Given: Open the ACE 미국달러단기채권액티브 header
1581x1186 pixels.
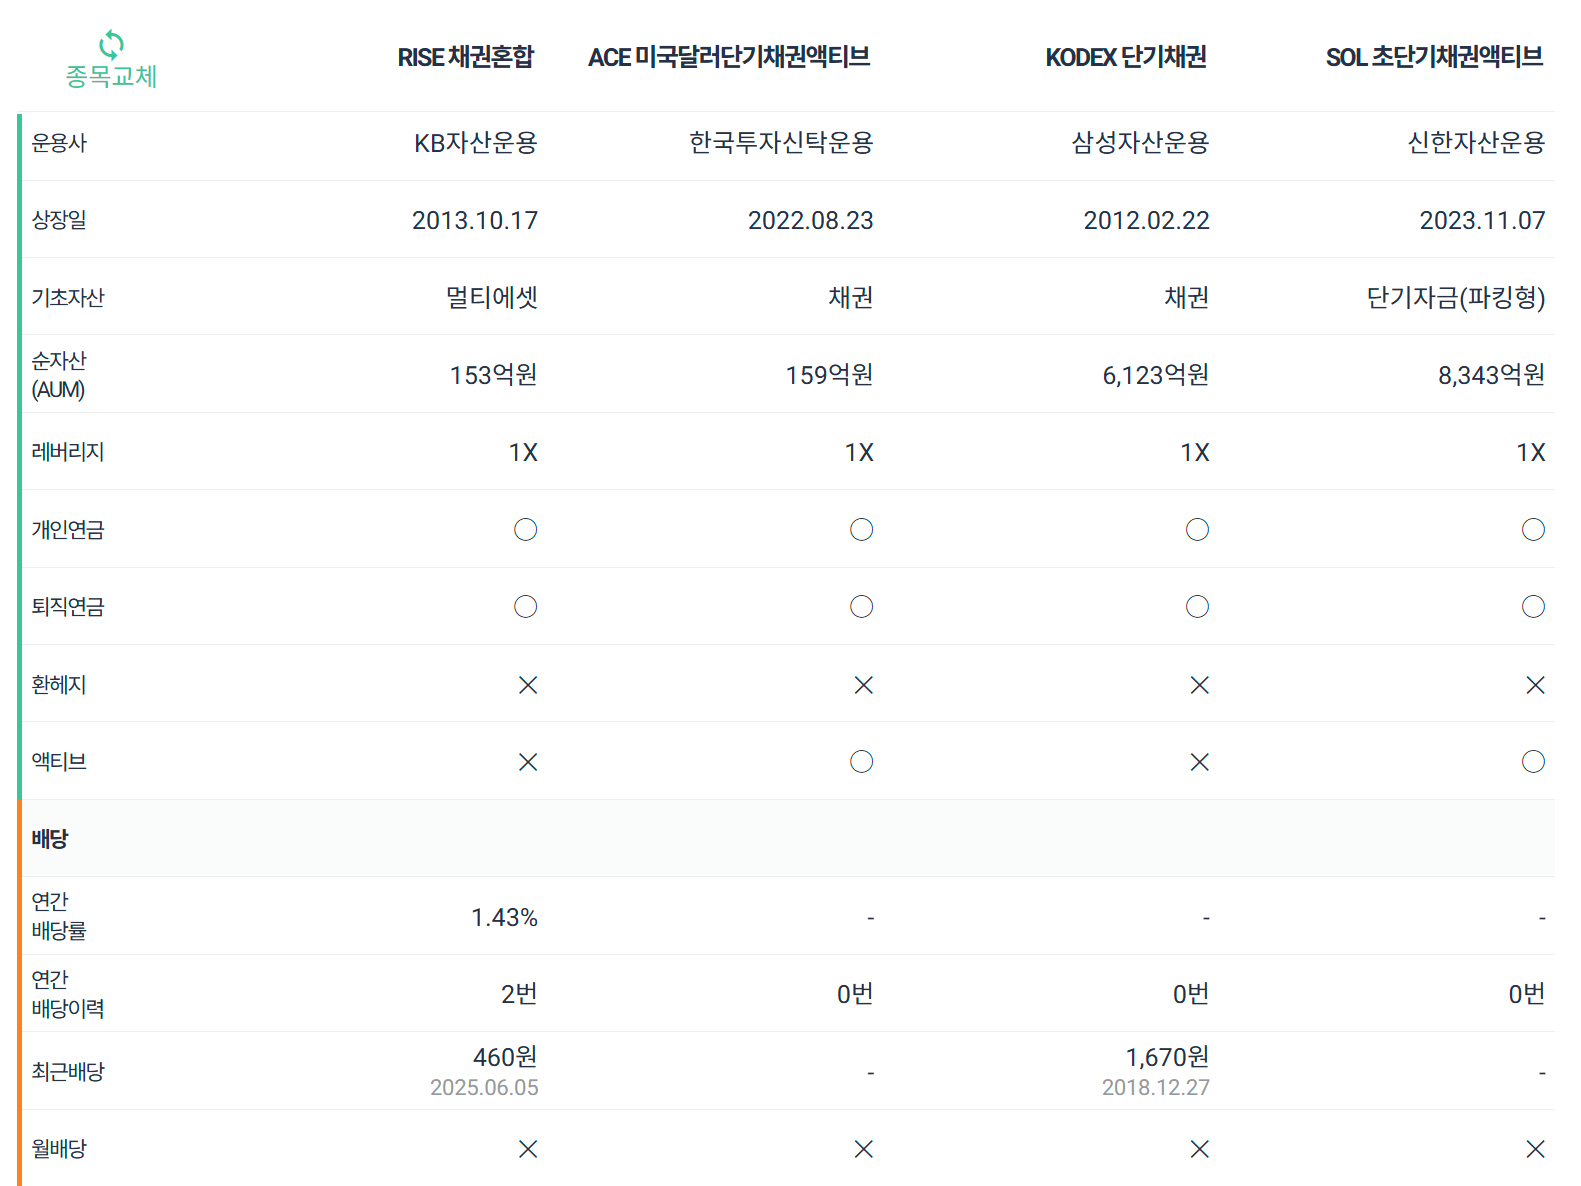Looking at the screenshot, I should (x=729, y=57).
